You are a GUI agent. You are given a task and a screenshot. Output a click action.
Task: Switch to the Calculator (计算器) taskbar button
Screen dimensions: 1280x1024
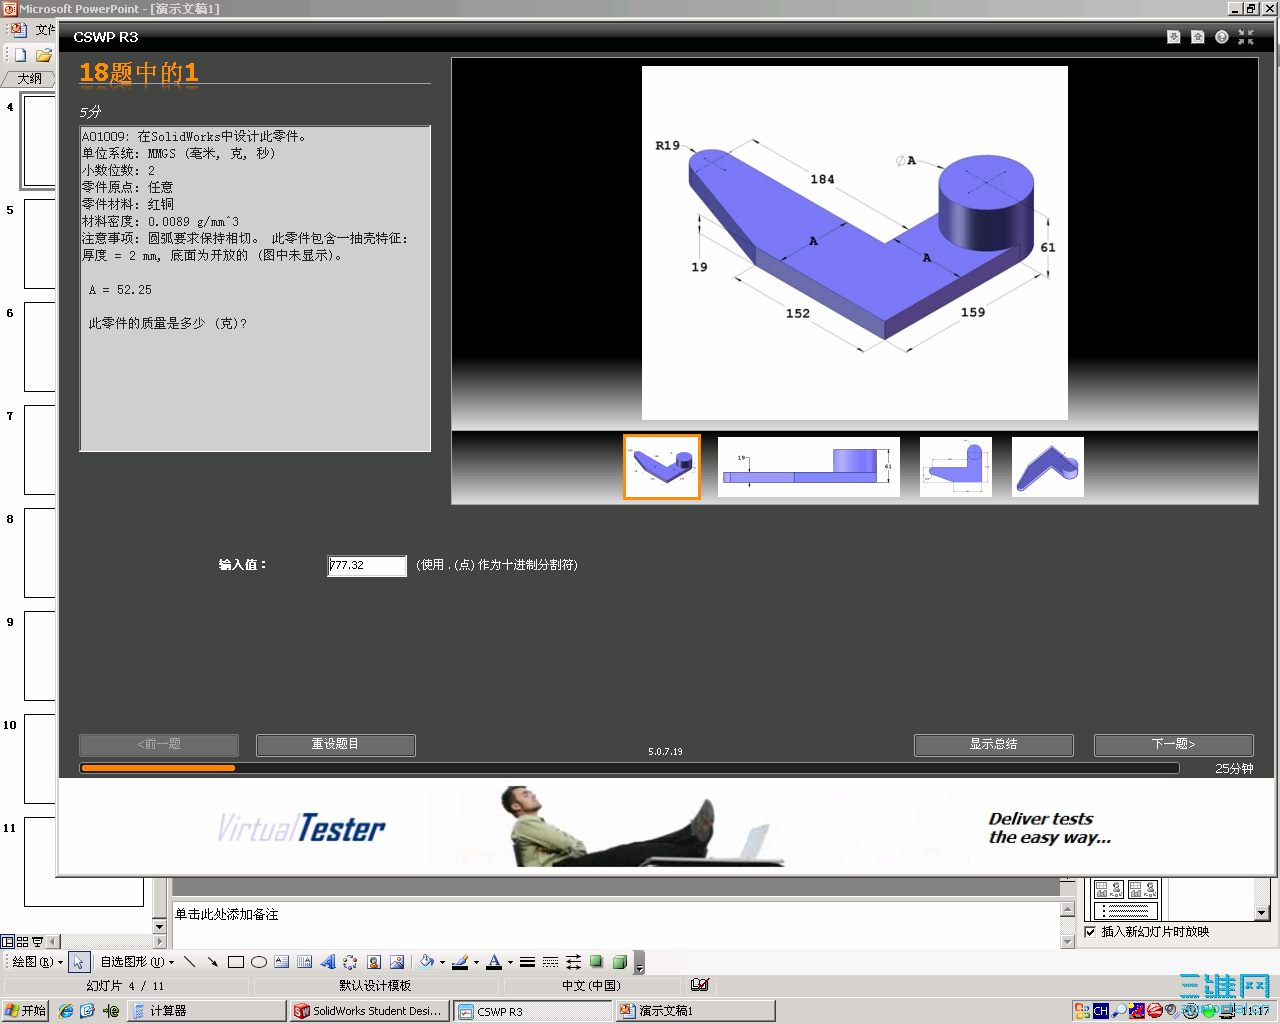207,1011
